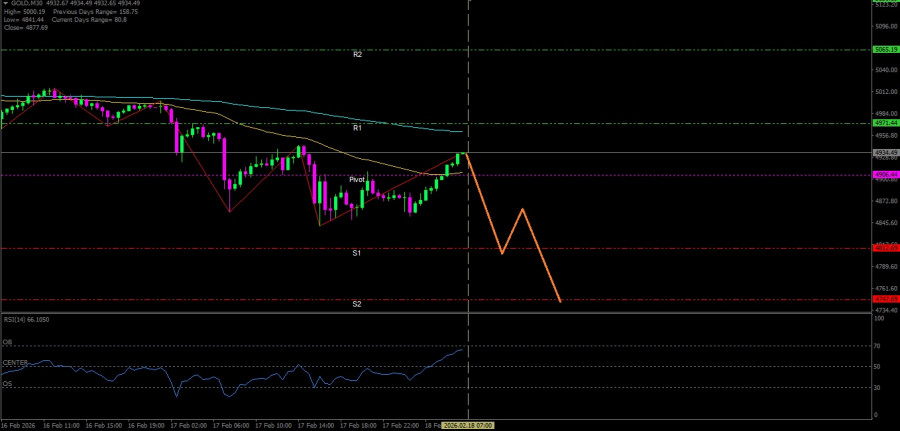Click the gray 4934.49 current price tag
Image resolution: width=900 pixels, height=431 pixels.
pyautogui.click(x=885, y=153)
